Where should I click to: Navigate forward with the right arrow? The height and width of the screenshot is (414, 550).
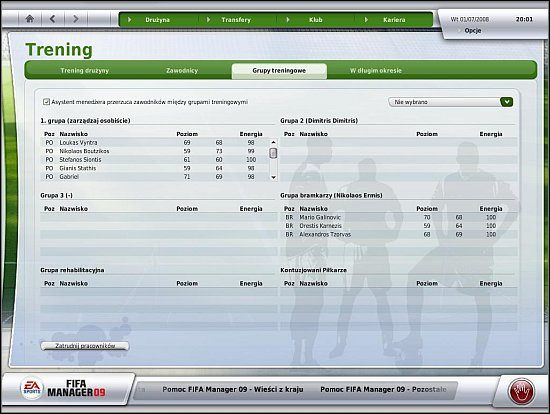(76, 19)
